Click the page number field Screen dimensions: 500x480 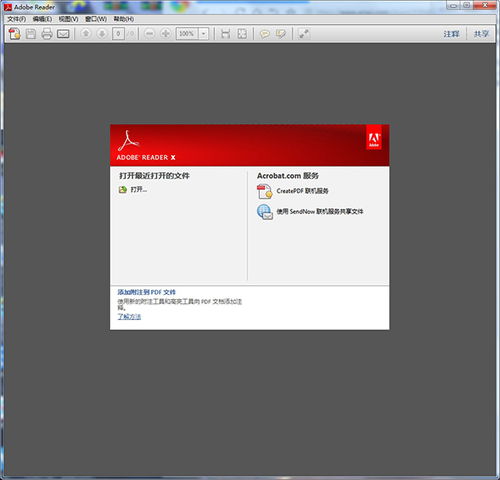coord(118,34)
